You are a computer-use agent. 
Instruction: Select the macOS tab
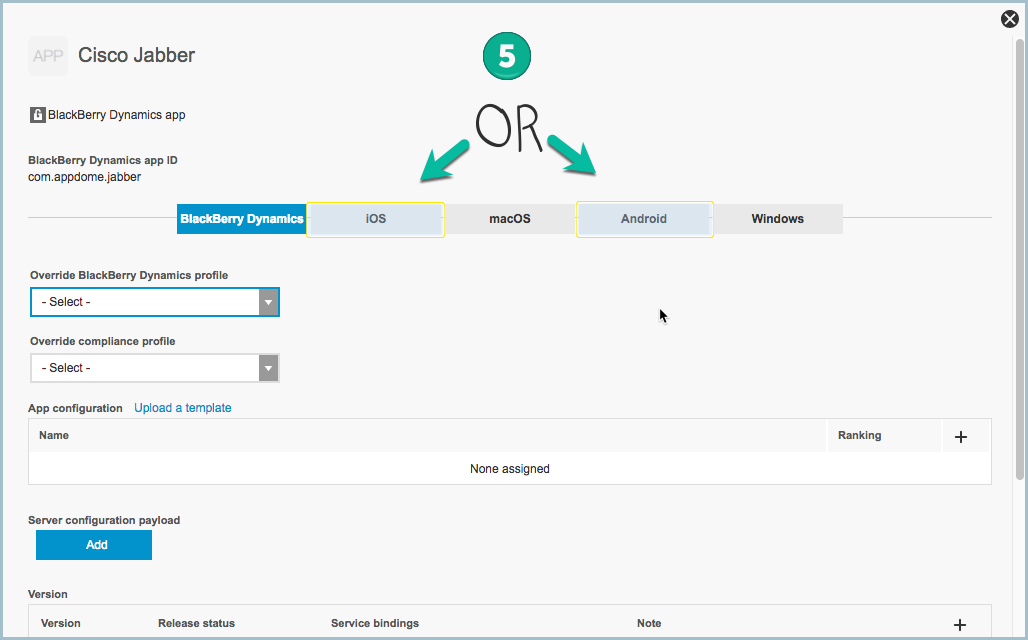[x=509, y=219]
